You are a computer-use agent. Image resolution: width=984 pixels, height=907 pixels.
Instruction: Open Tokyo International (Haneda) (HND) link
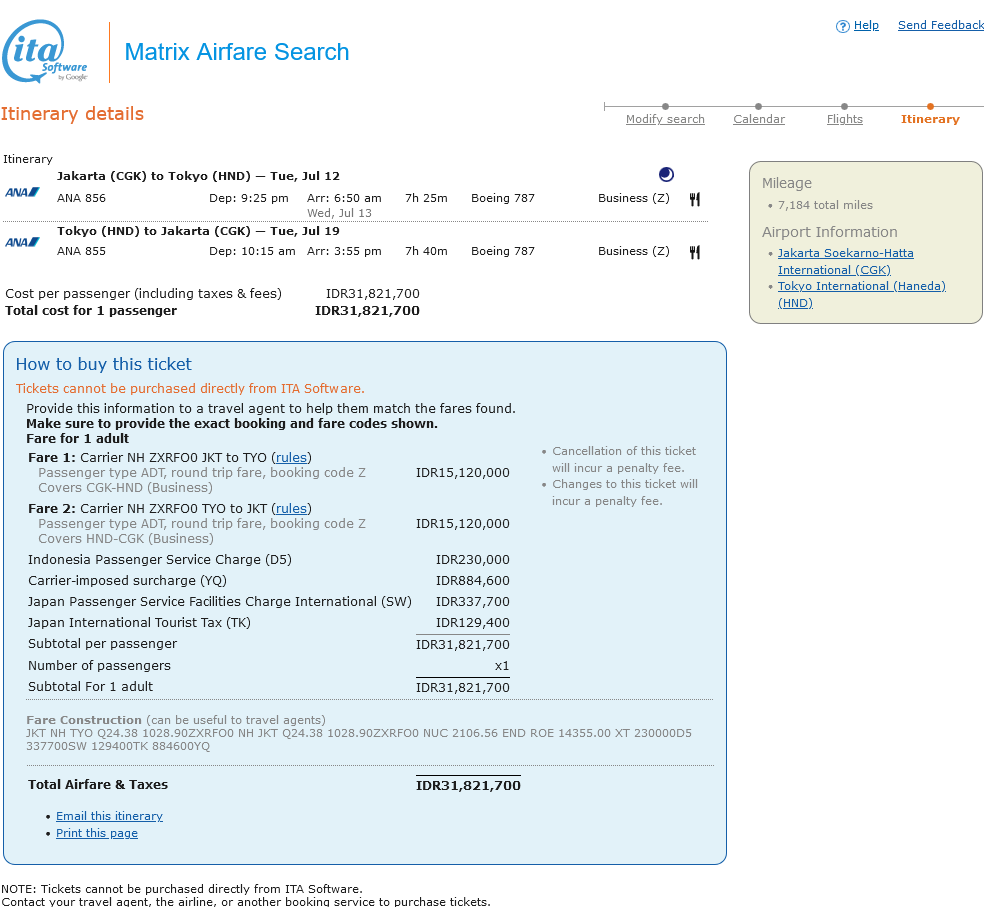point(862,294)
